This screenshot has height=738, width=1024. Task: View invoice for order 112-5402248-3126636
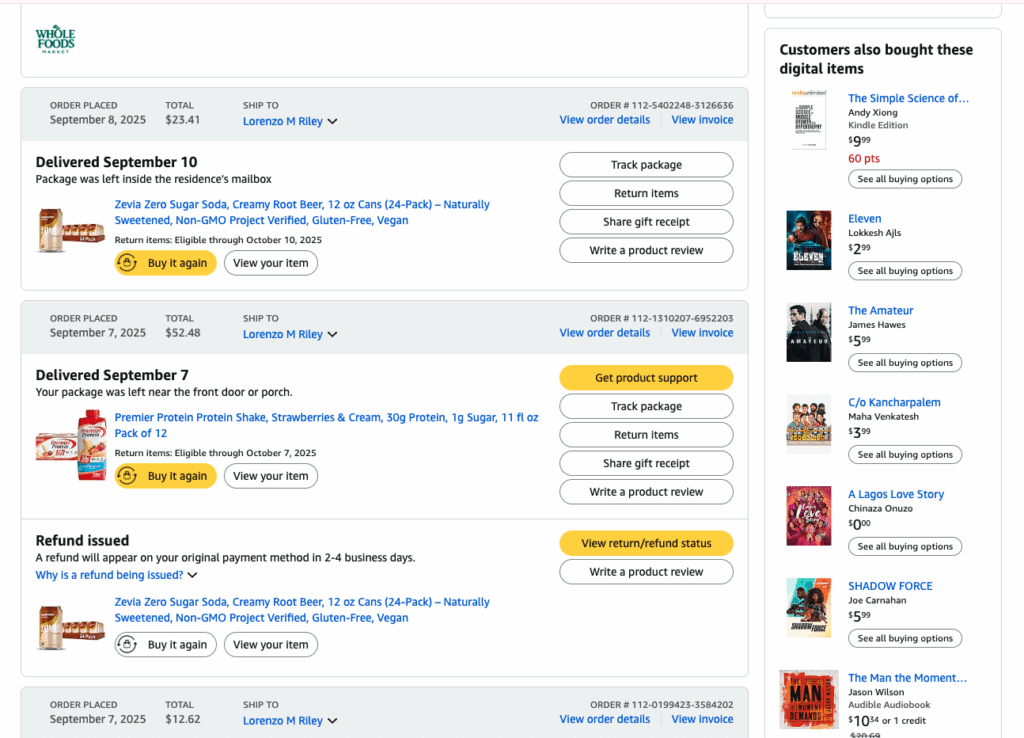point(702,120)
